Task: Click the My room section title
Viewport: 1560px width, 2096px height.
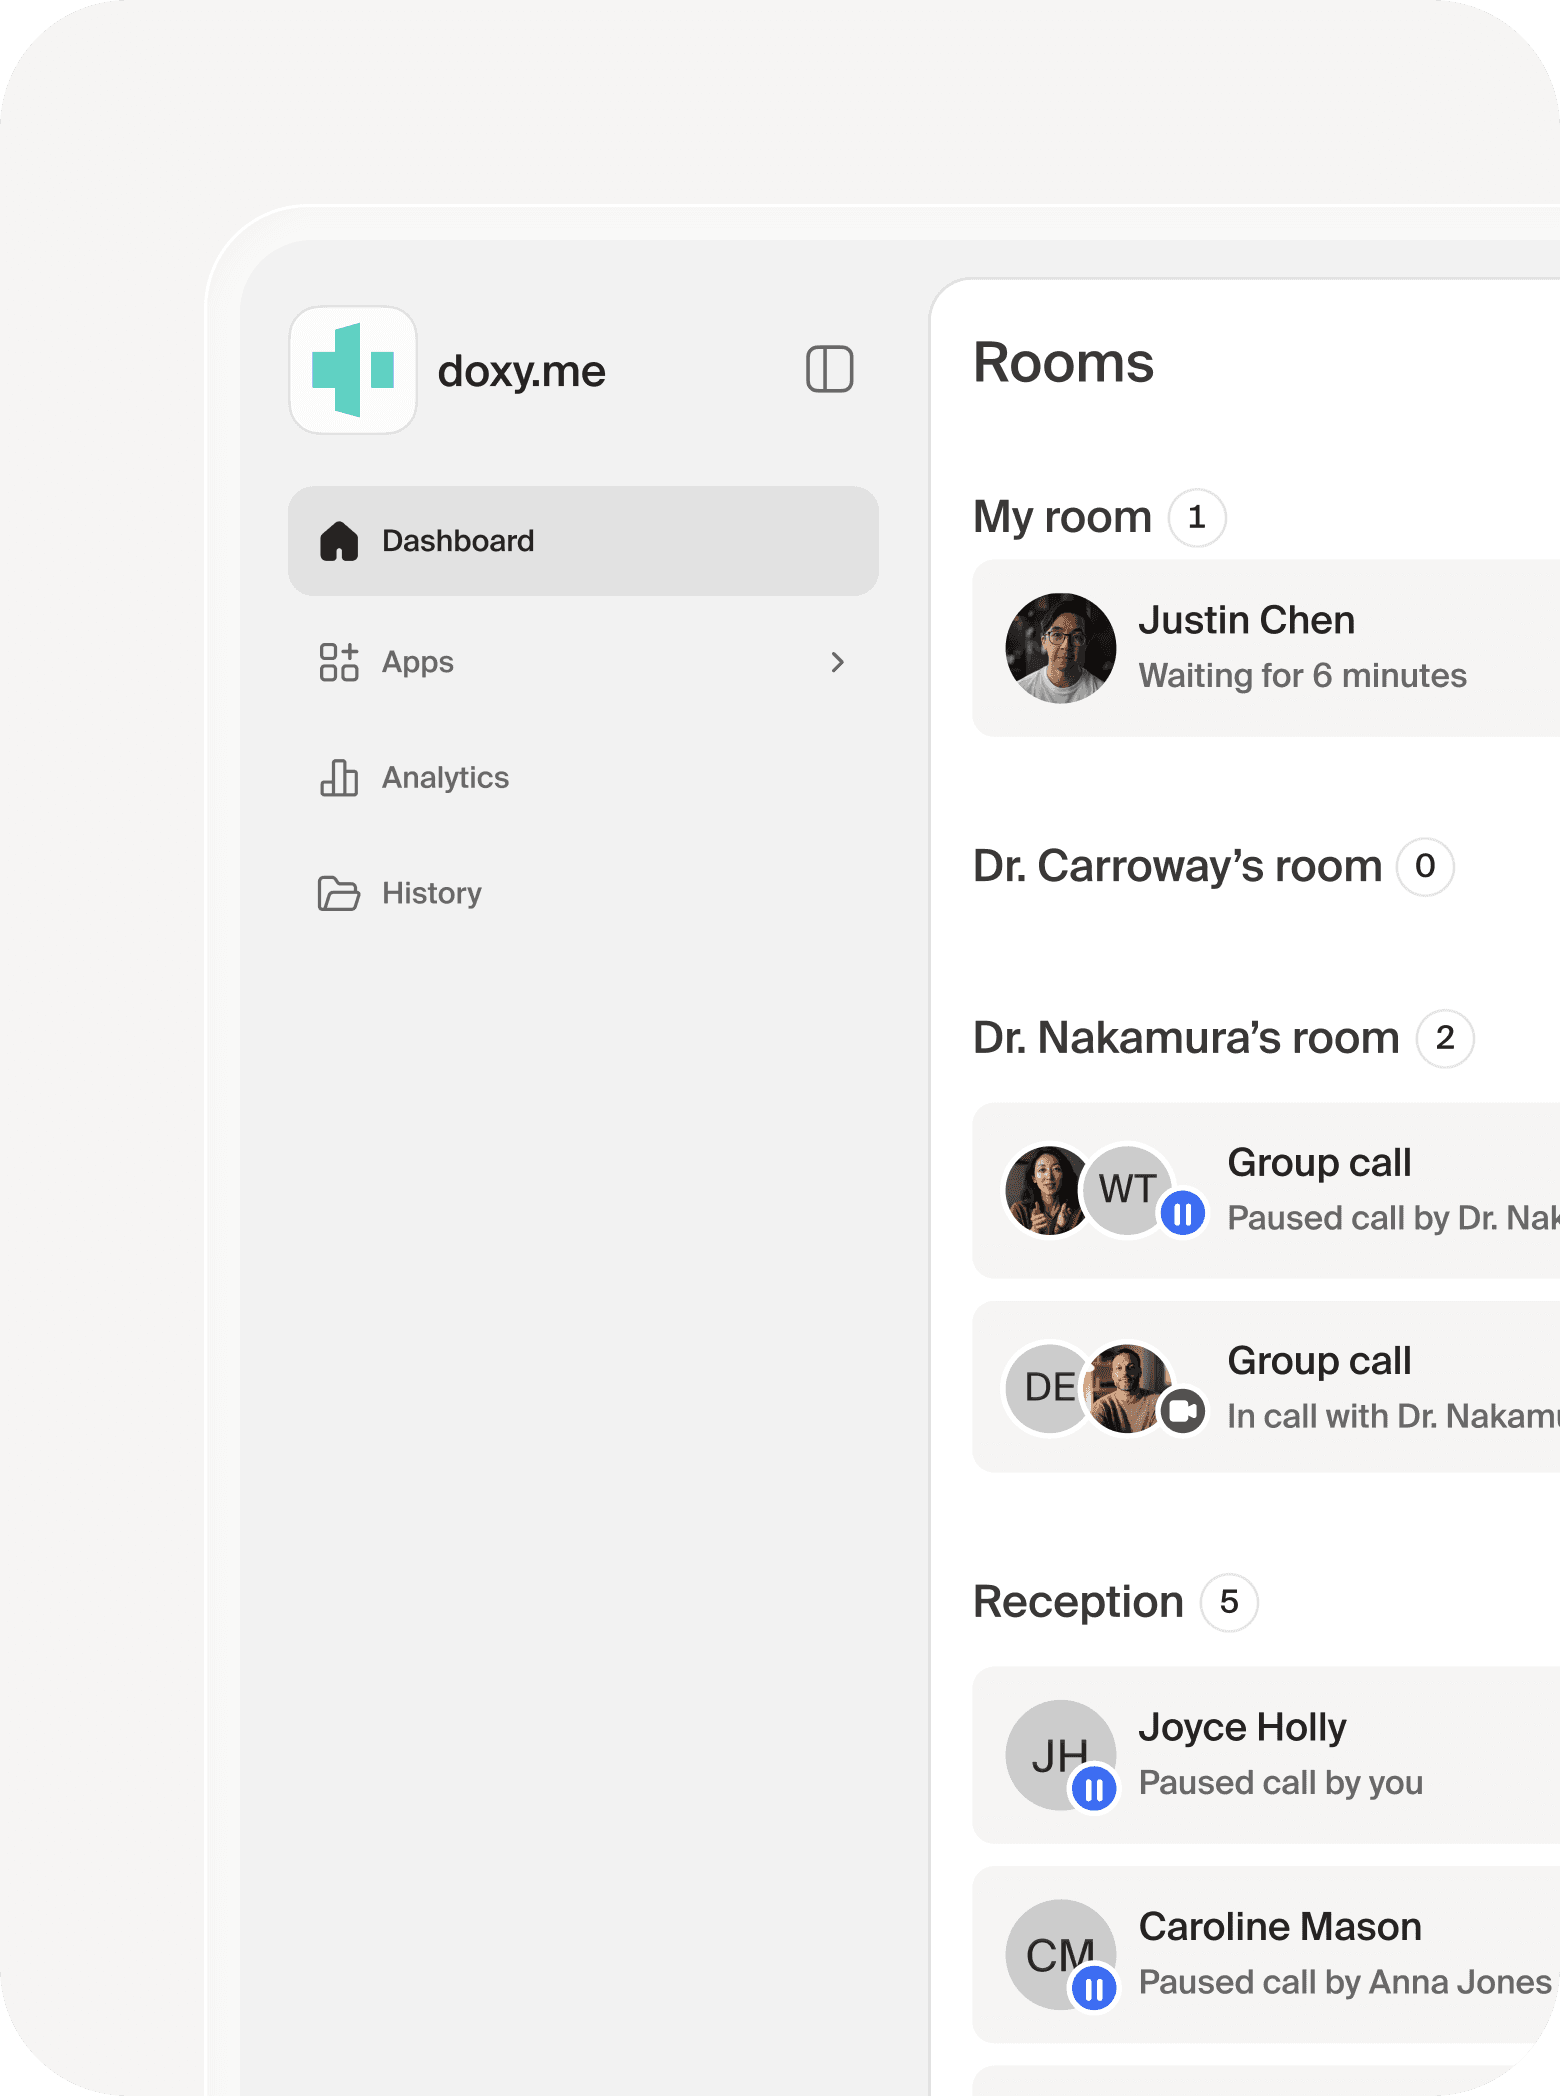Action: click(1062, 517)
